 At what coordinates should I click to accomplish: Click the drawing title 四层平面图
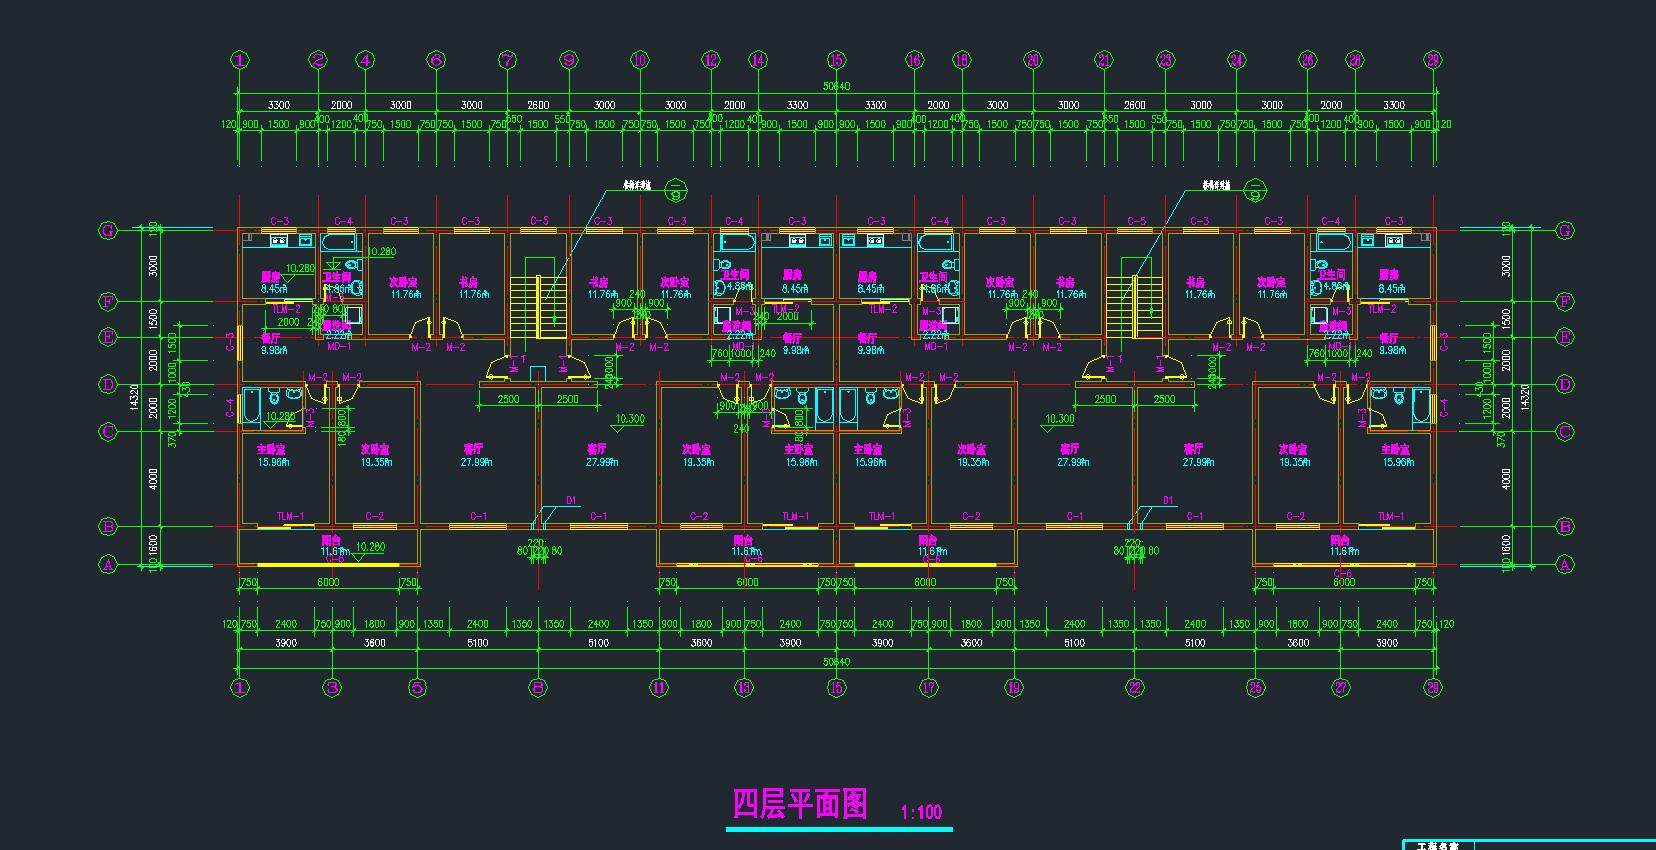[x=800, y=804]
